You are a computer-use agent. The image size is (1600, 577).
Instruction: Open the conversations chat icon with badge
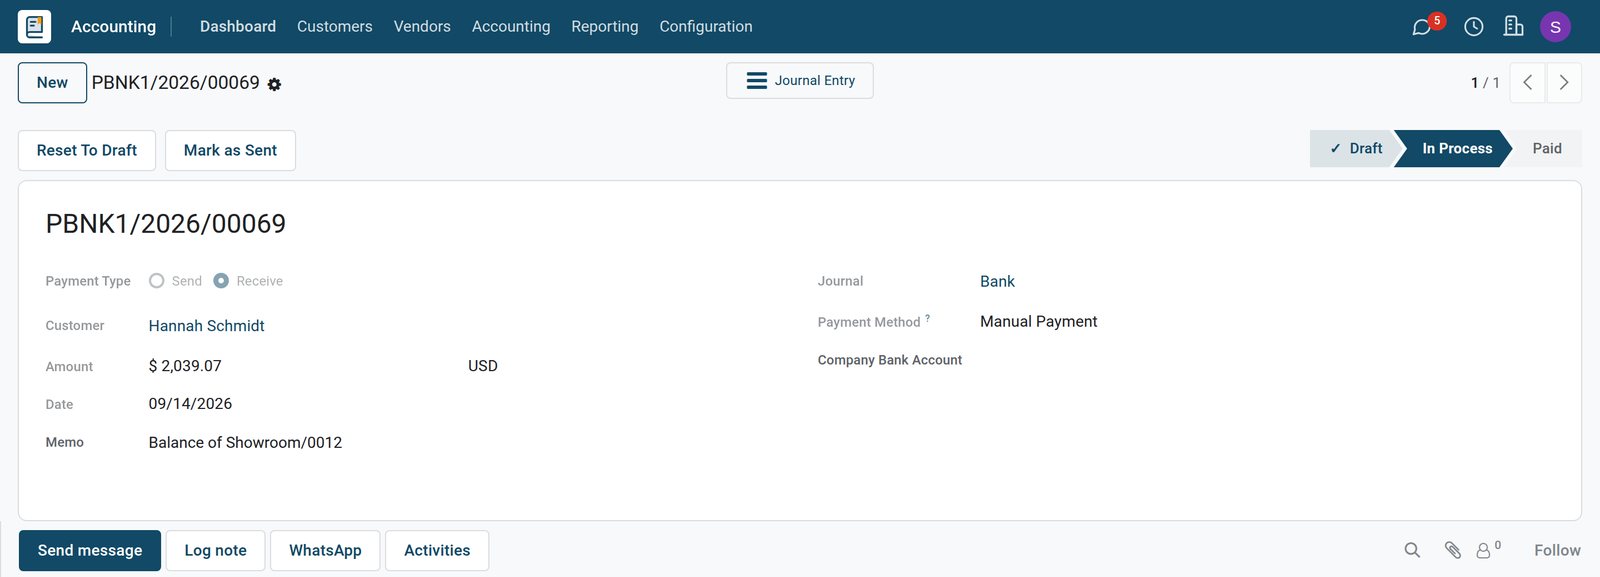click(1421, 27)
